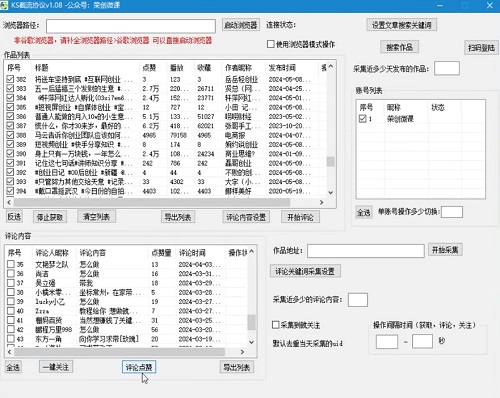Screen dimensions: 500x398
Task: Click 反选 under the works list
Action: pyautogui.click(x=14, y=217)
